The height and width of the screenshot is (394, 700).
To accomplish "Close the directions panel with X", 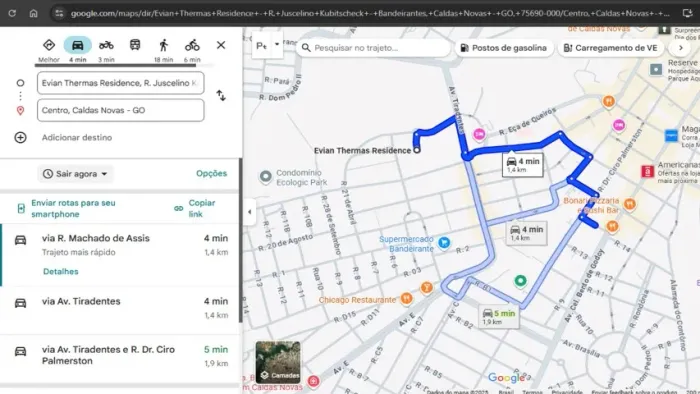I will (221, 45).
